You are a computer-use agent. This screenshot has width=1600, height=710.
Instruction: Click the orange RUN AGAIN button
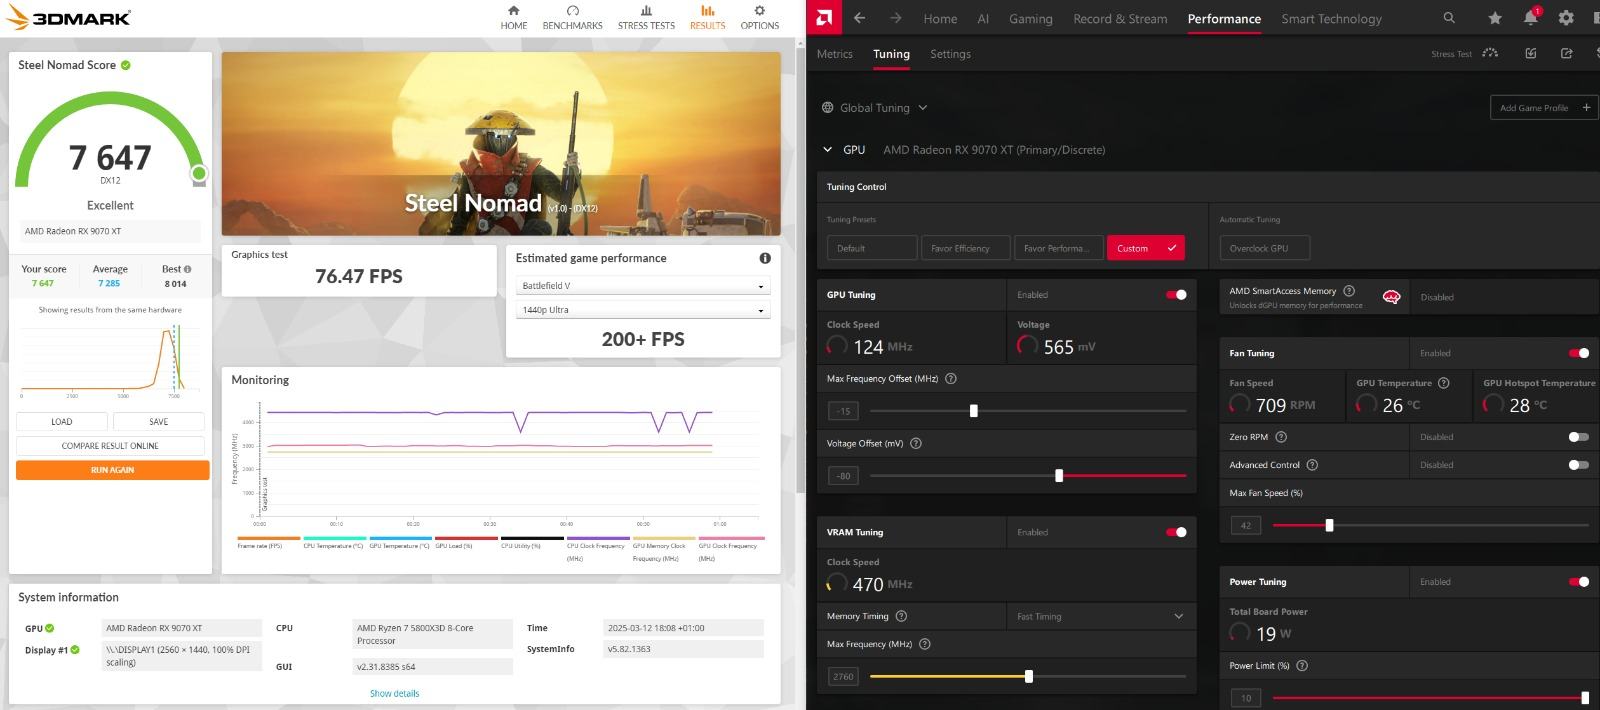tap(112, 470)
